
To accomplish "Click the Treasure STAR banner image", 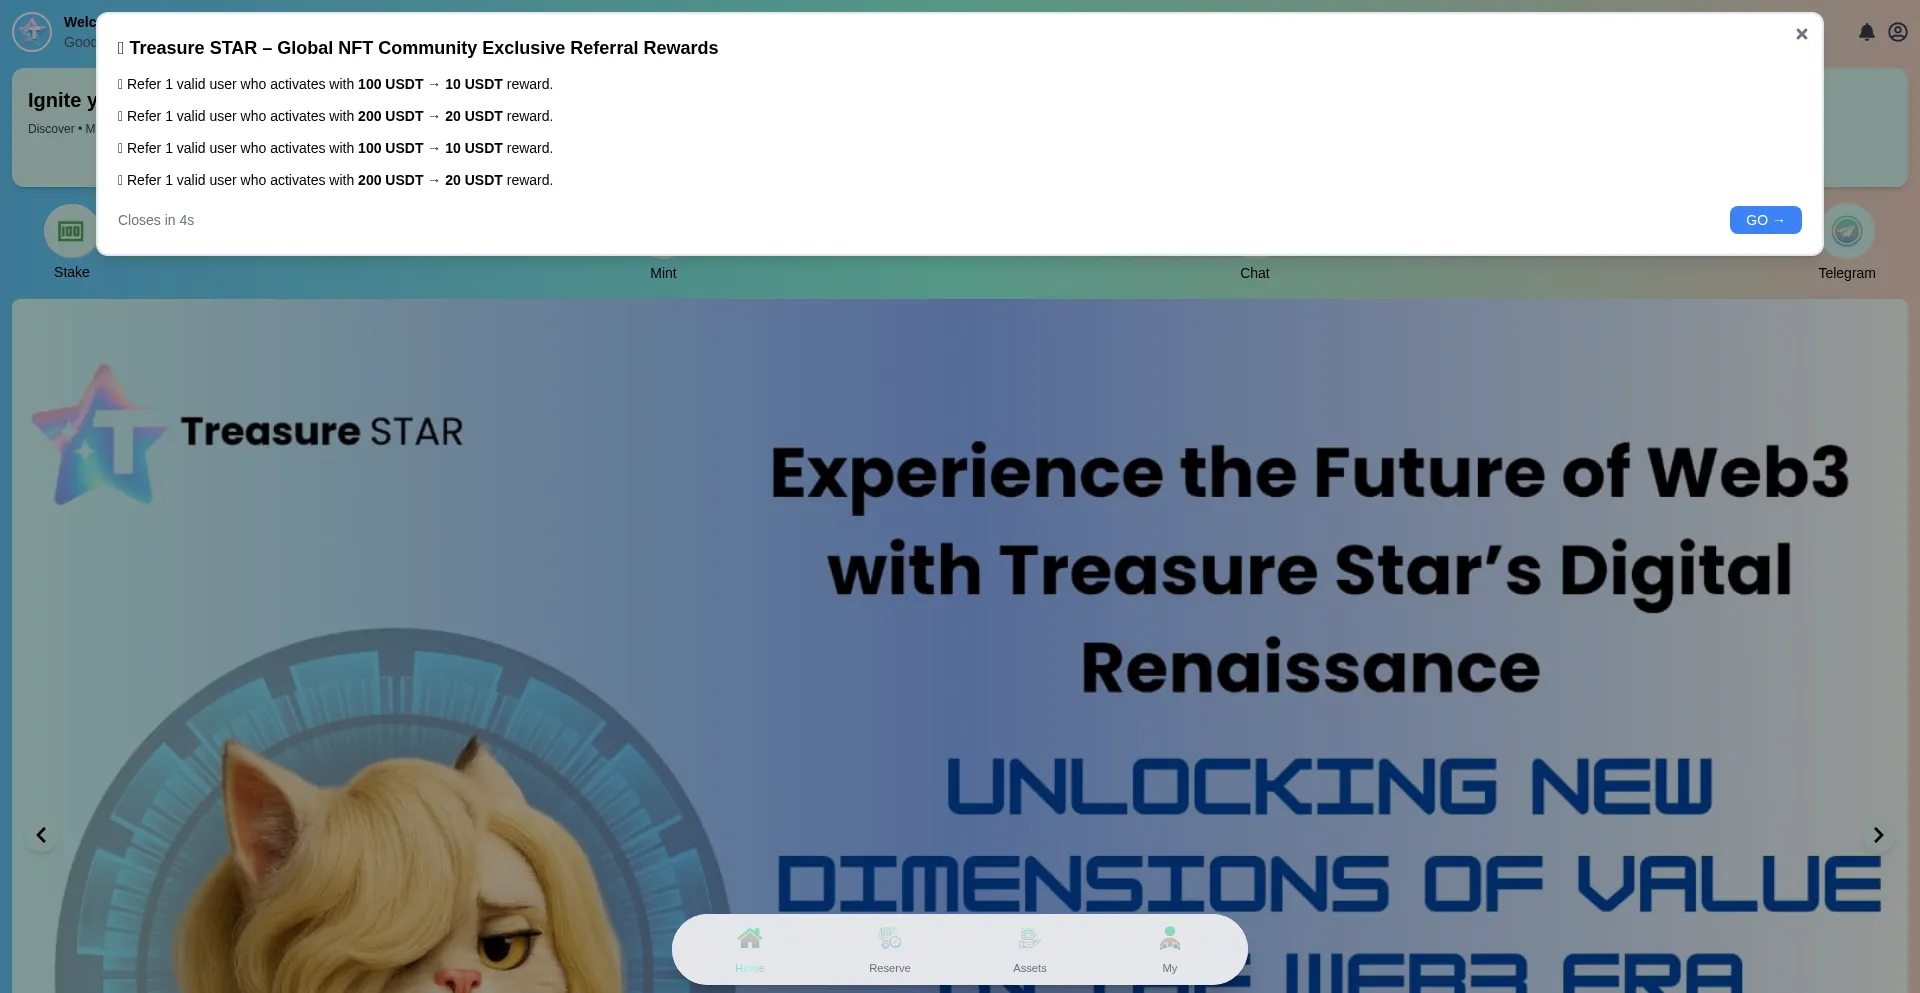I will pos(960,646).
